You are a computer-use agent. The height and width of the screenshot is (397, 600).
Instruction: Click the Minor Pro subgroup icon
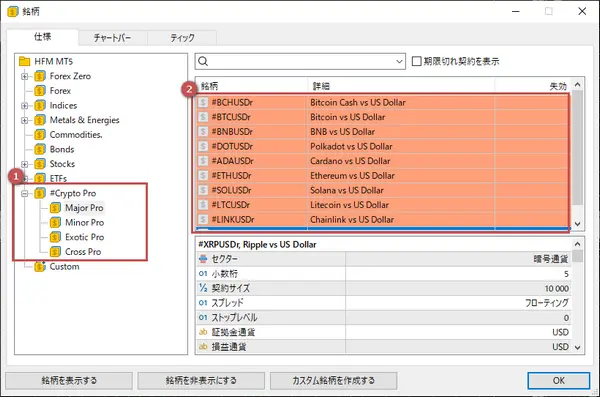[x=55, y=222]
